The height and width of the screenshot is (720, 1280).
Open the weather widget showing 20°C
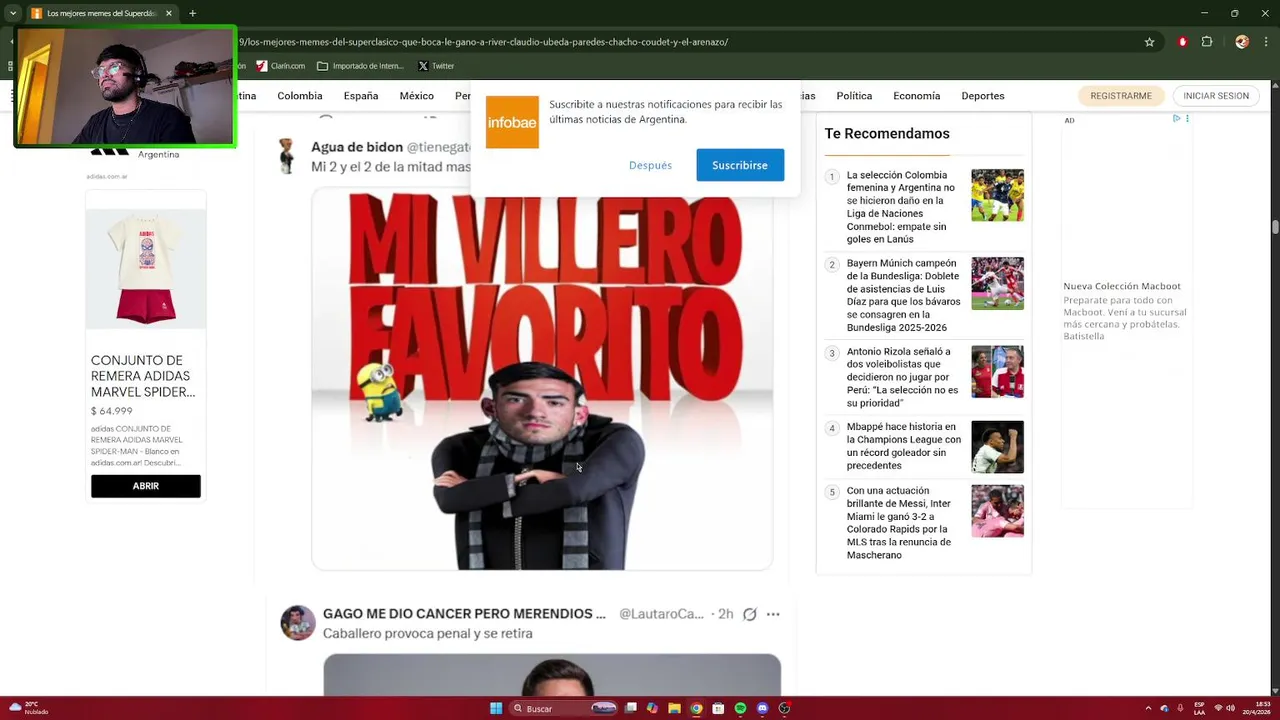(x=29, y=708)
